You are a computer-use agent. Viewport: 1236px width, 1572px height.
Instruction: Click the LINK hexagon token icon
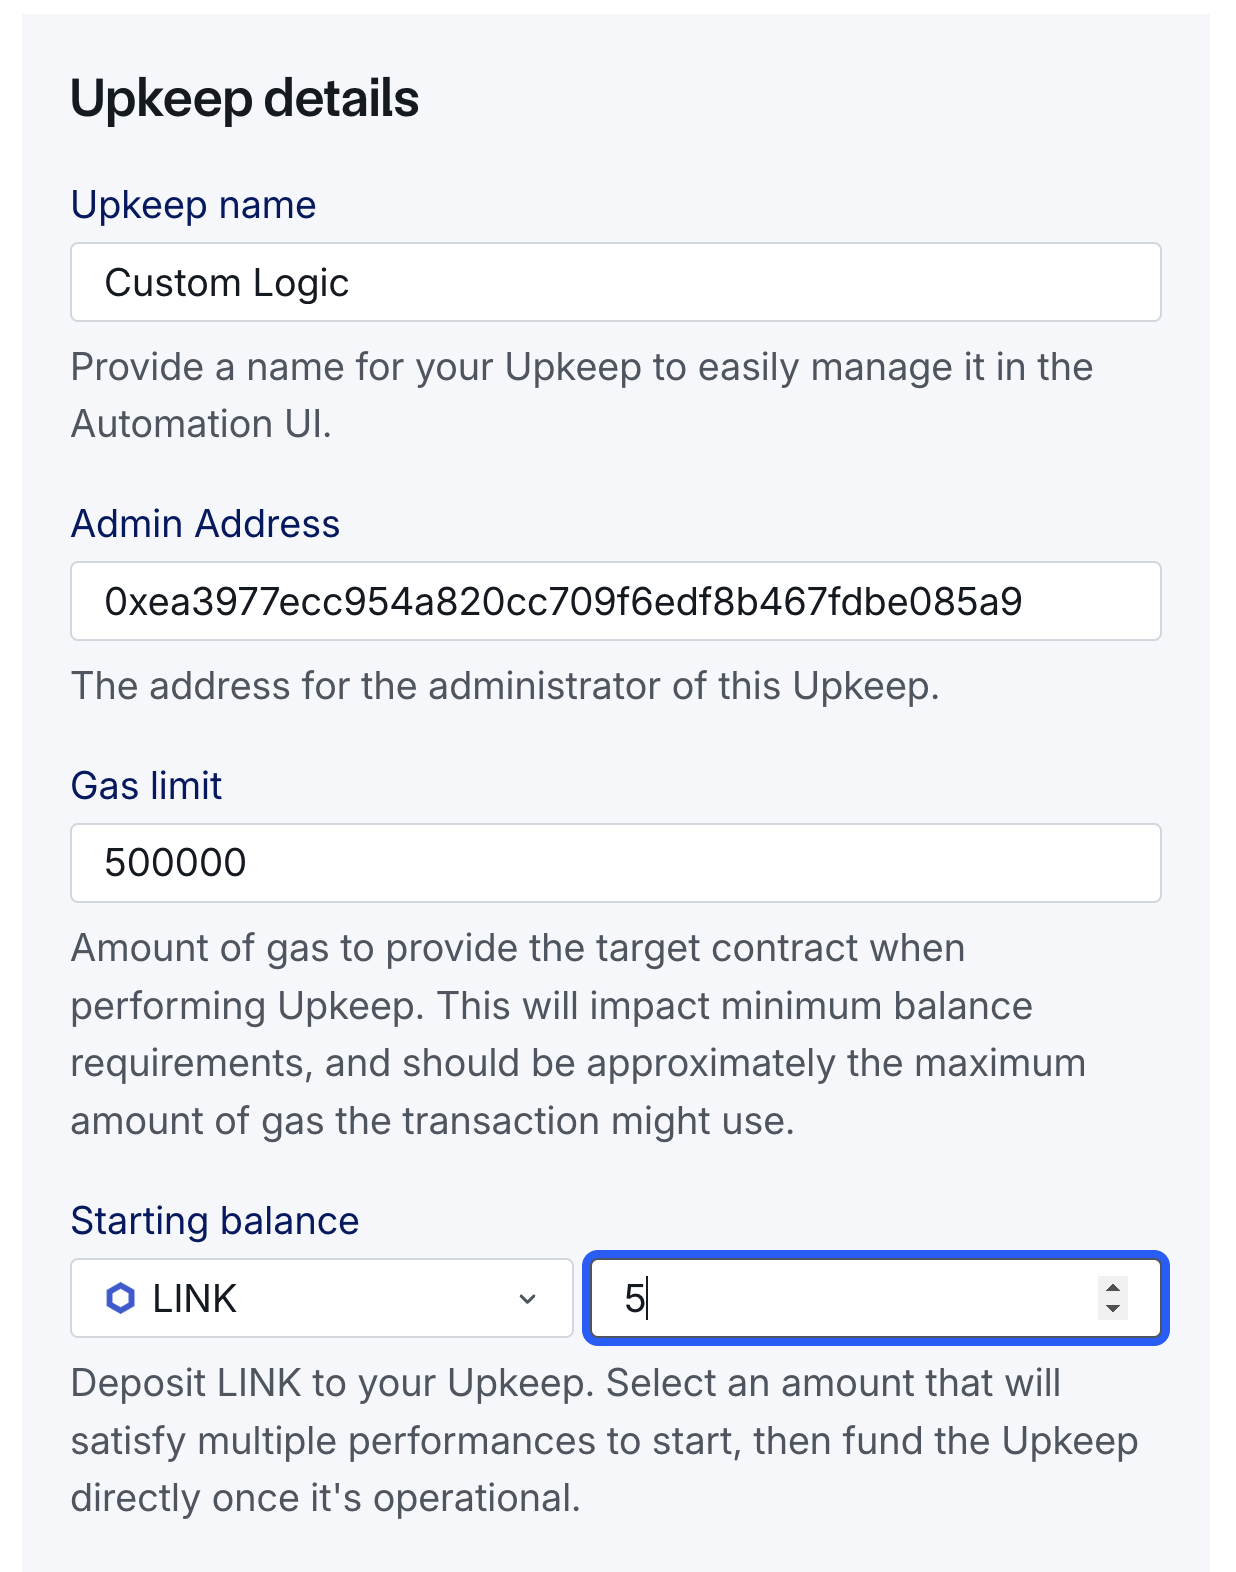[120, 1298]
